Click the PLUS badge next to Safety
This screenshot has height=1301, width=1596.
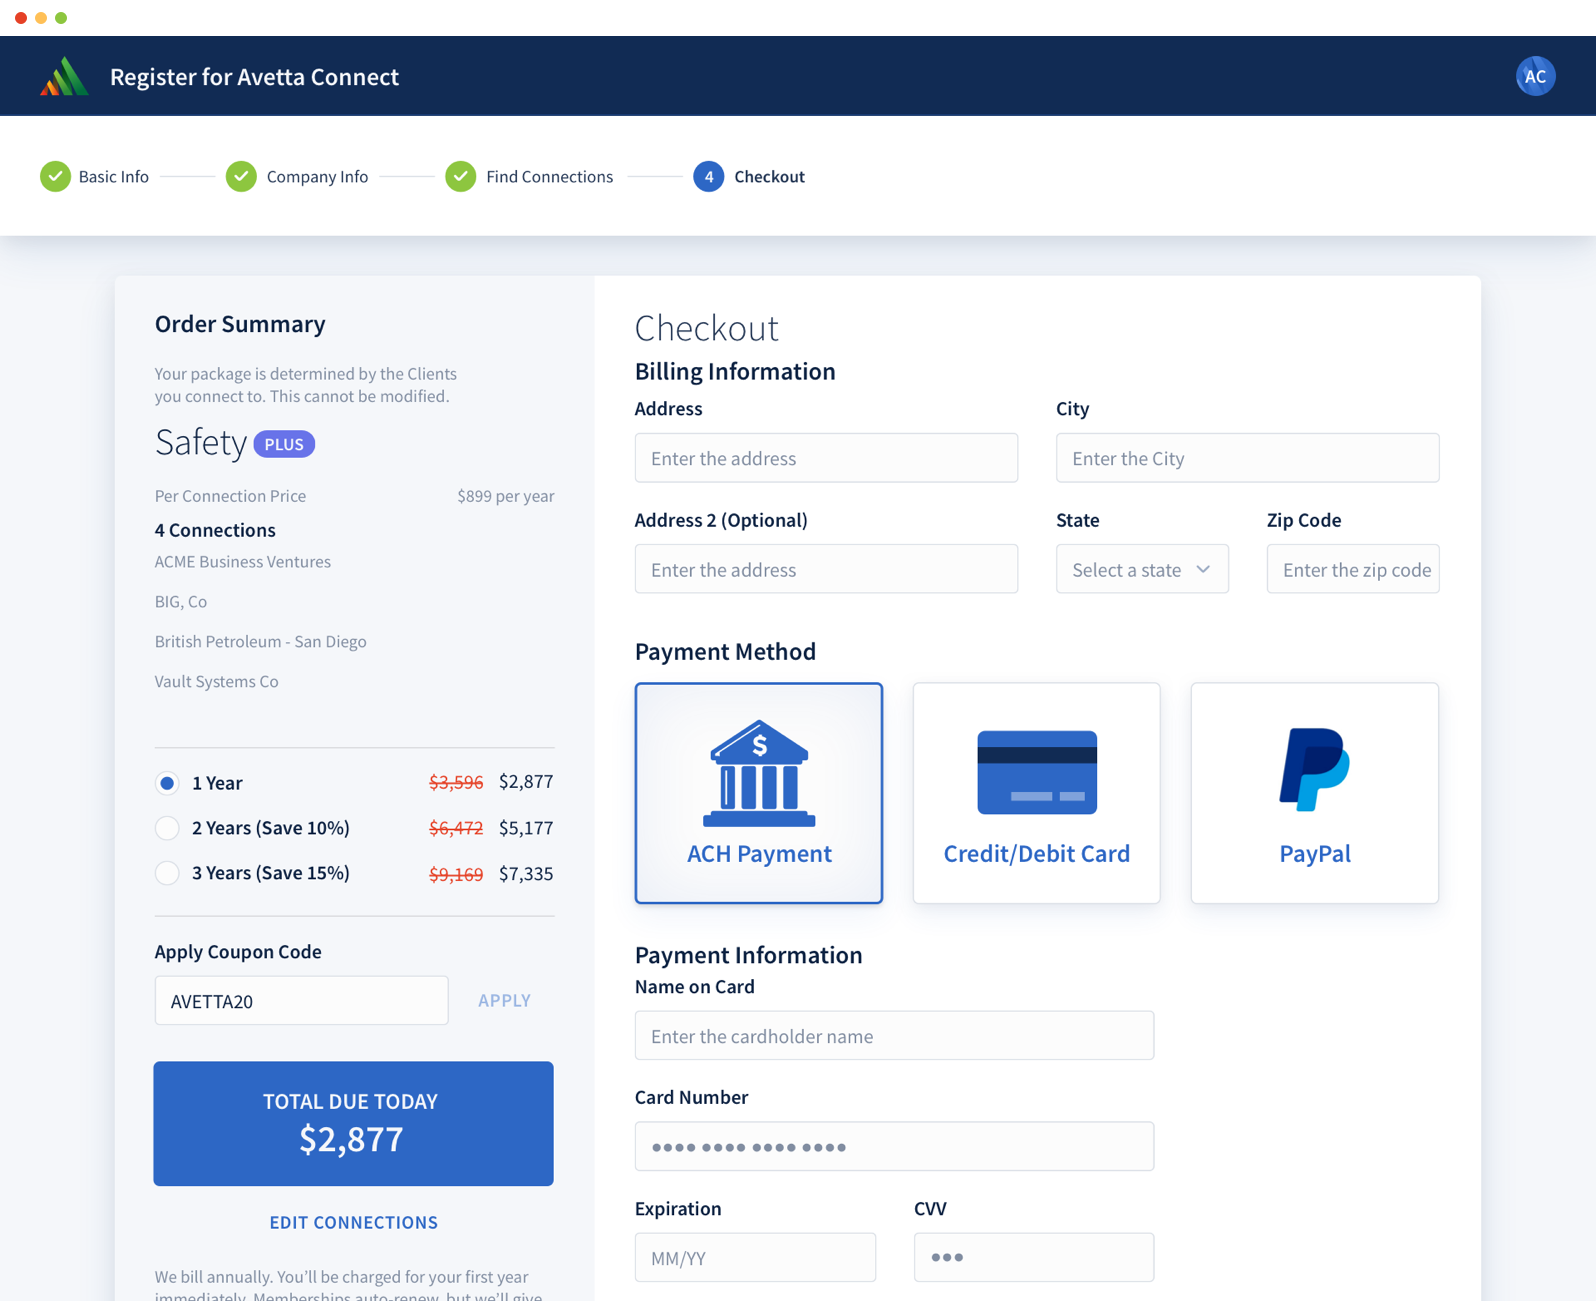coord(284,444)
